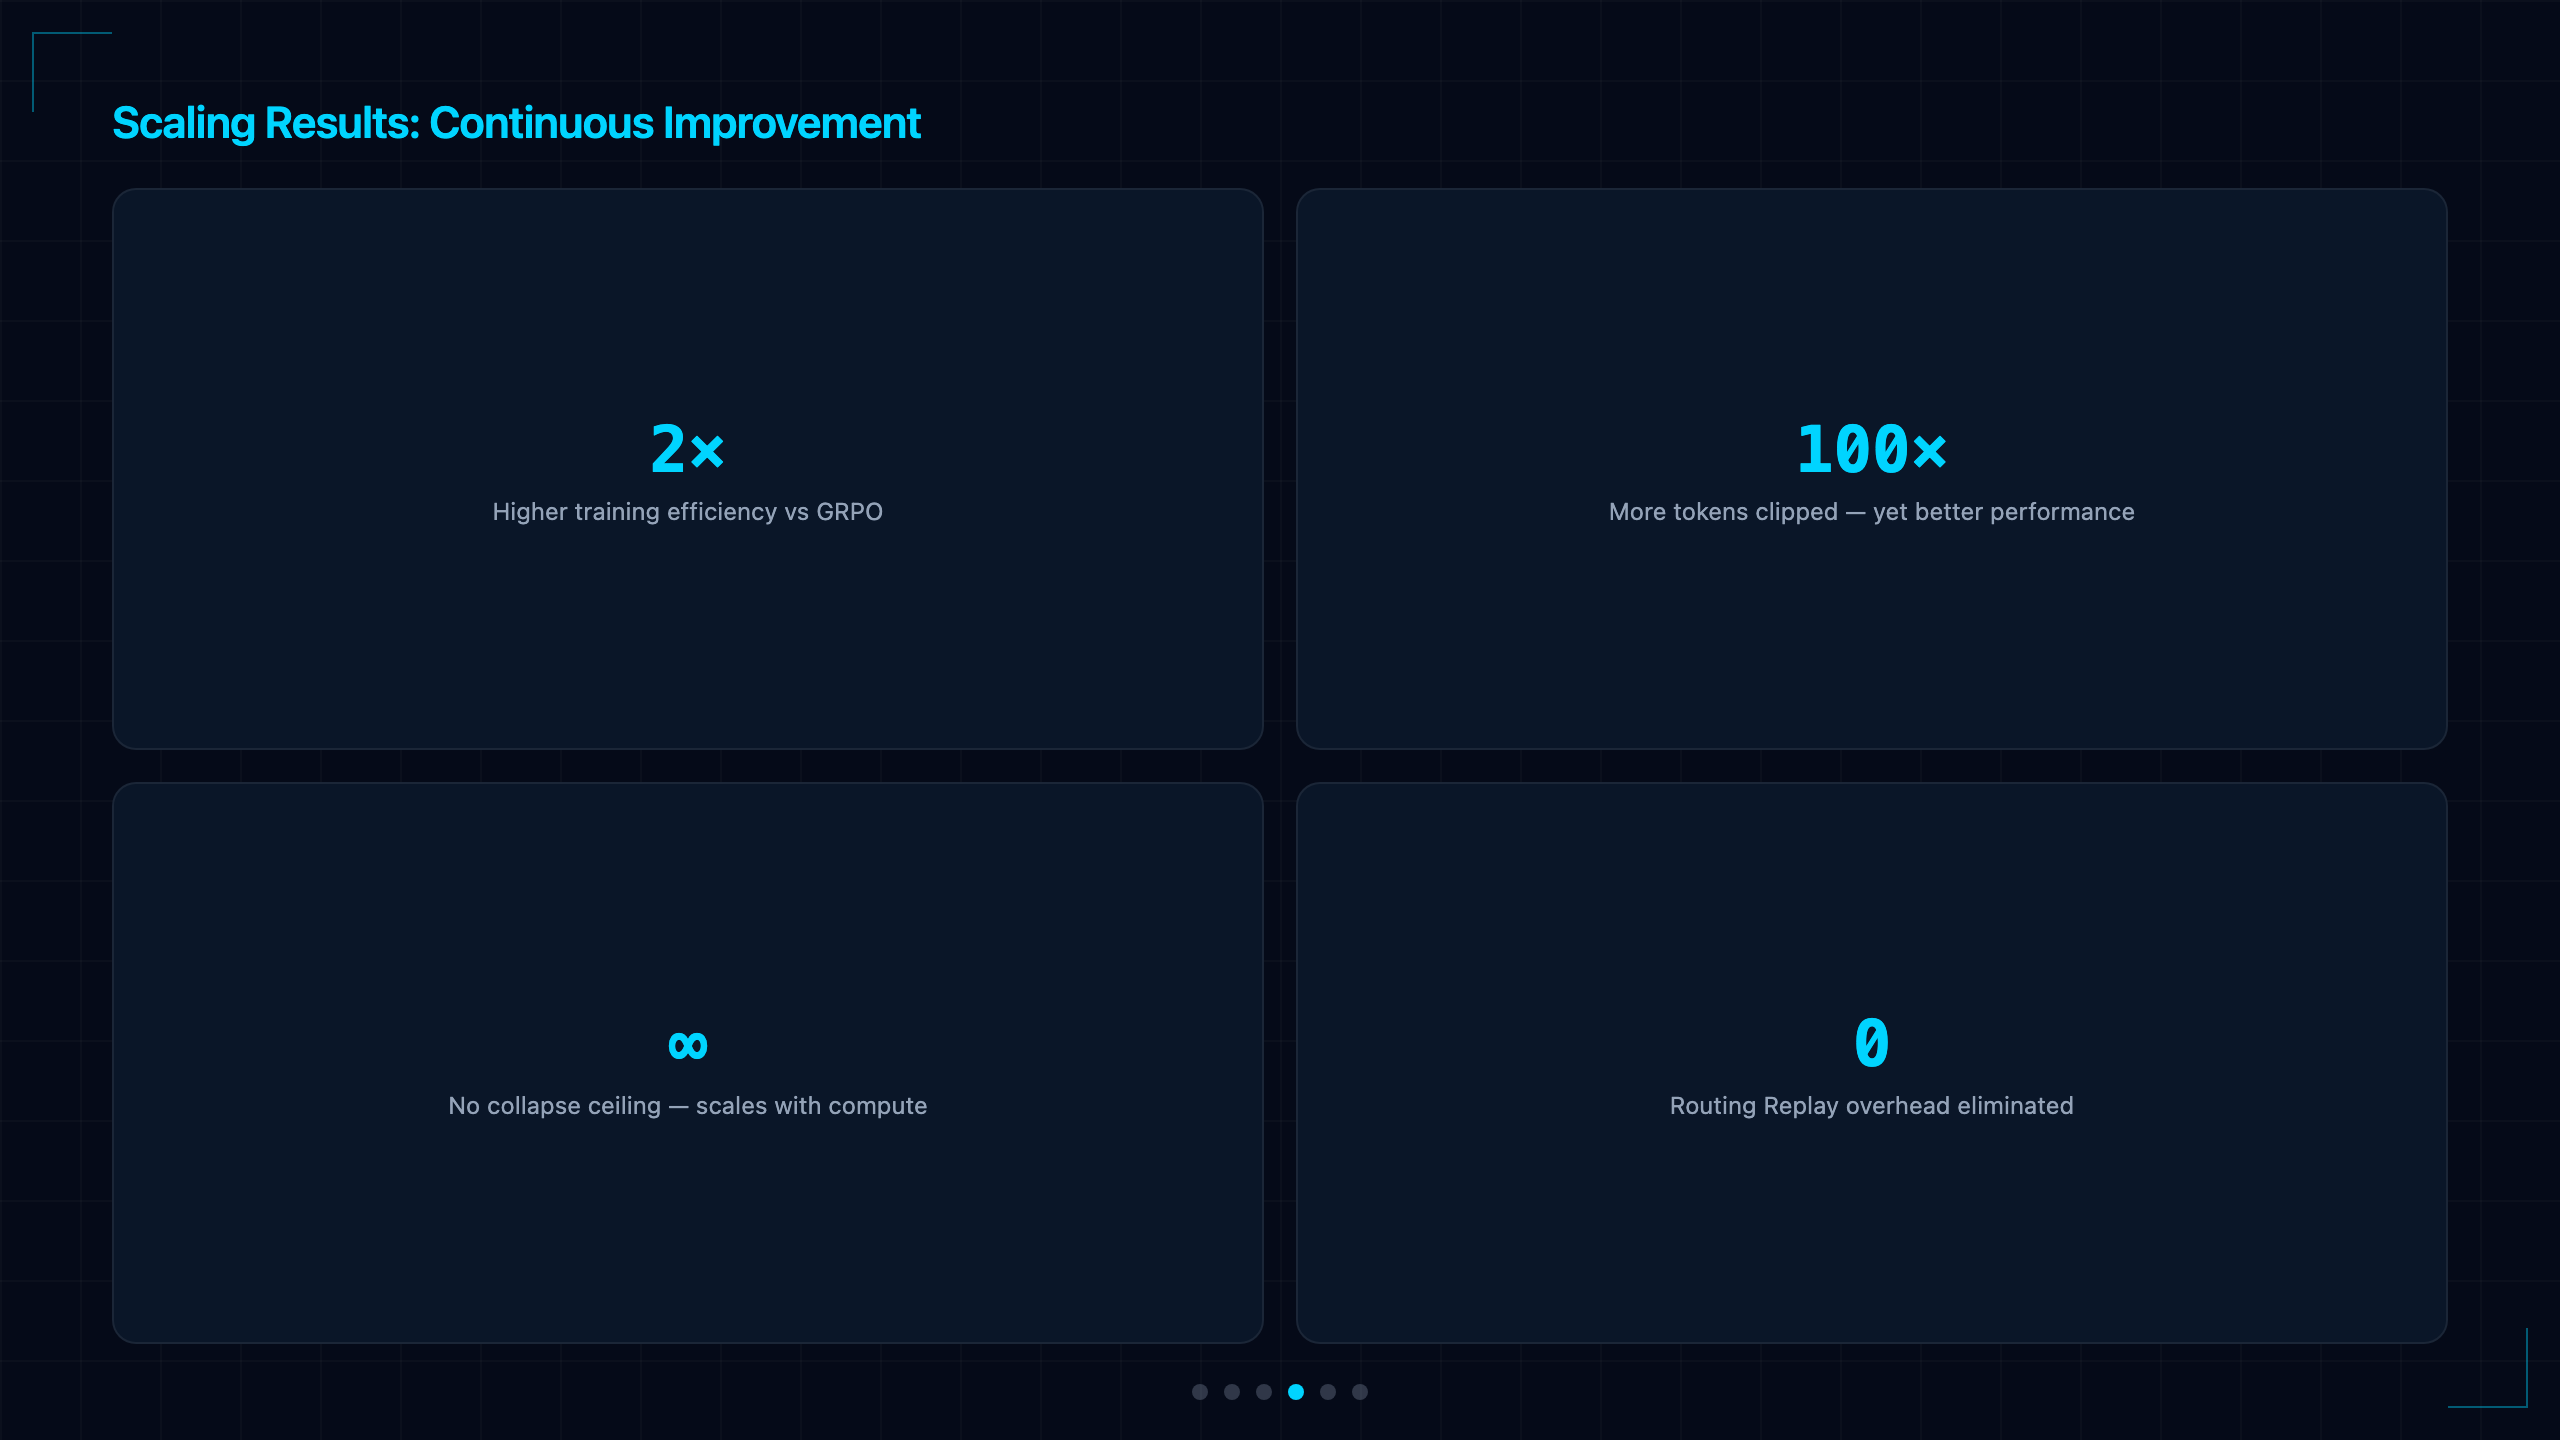Select the third slide pagination dot
The height and width of the screenshot is (1440, 2560).
tap(1264, 1392)
